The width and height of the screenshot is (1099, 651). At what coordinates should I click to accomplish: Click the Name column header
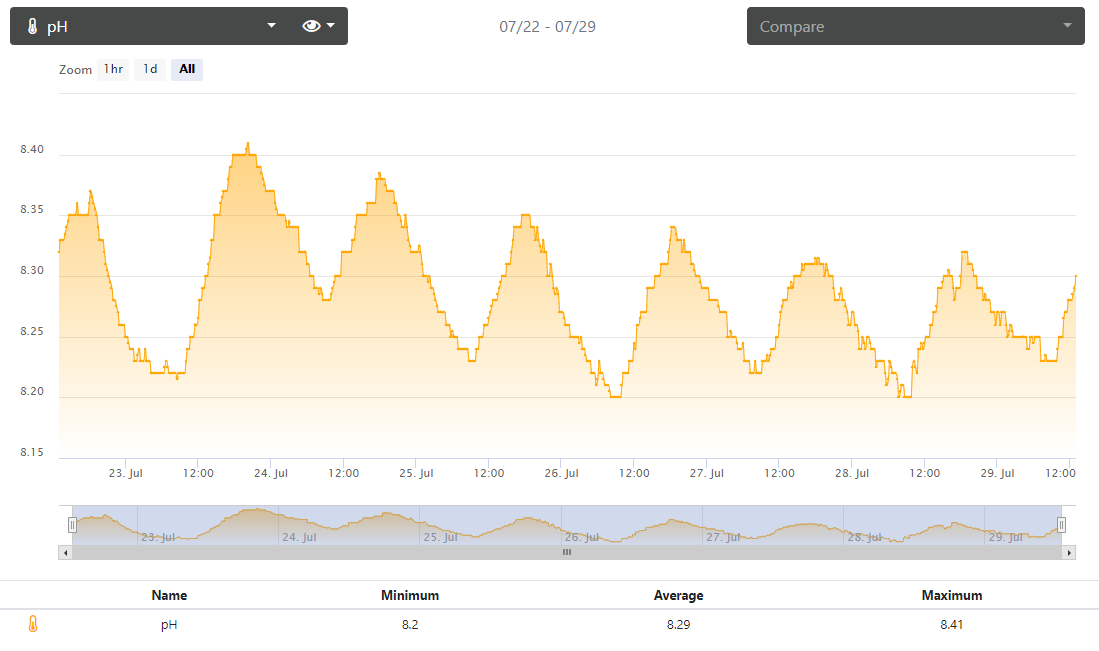170,596
